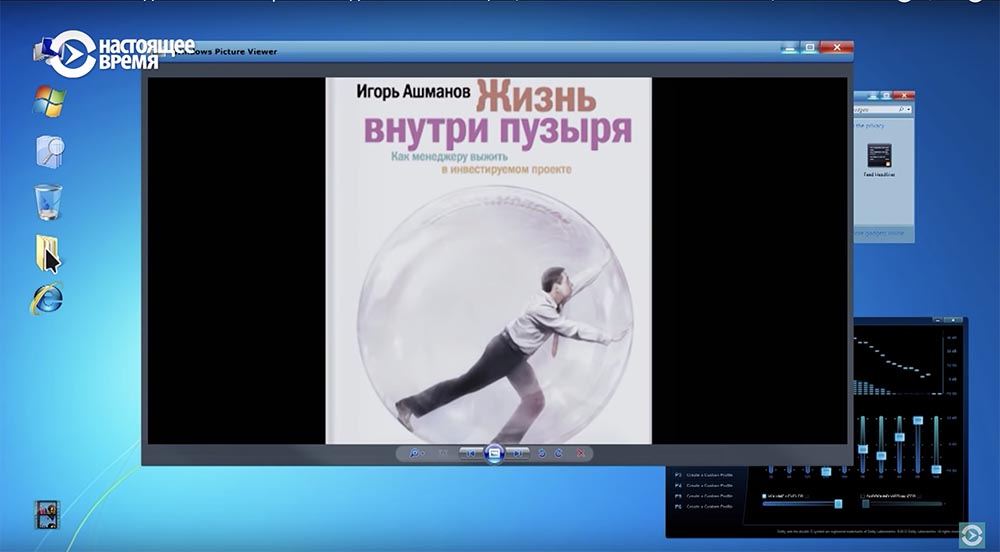Open the Windows logo desktop icon
This screenshot has width=1000, height=552.
point(49,101)
